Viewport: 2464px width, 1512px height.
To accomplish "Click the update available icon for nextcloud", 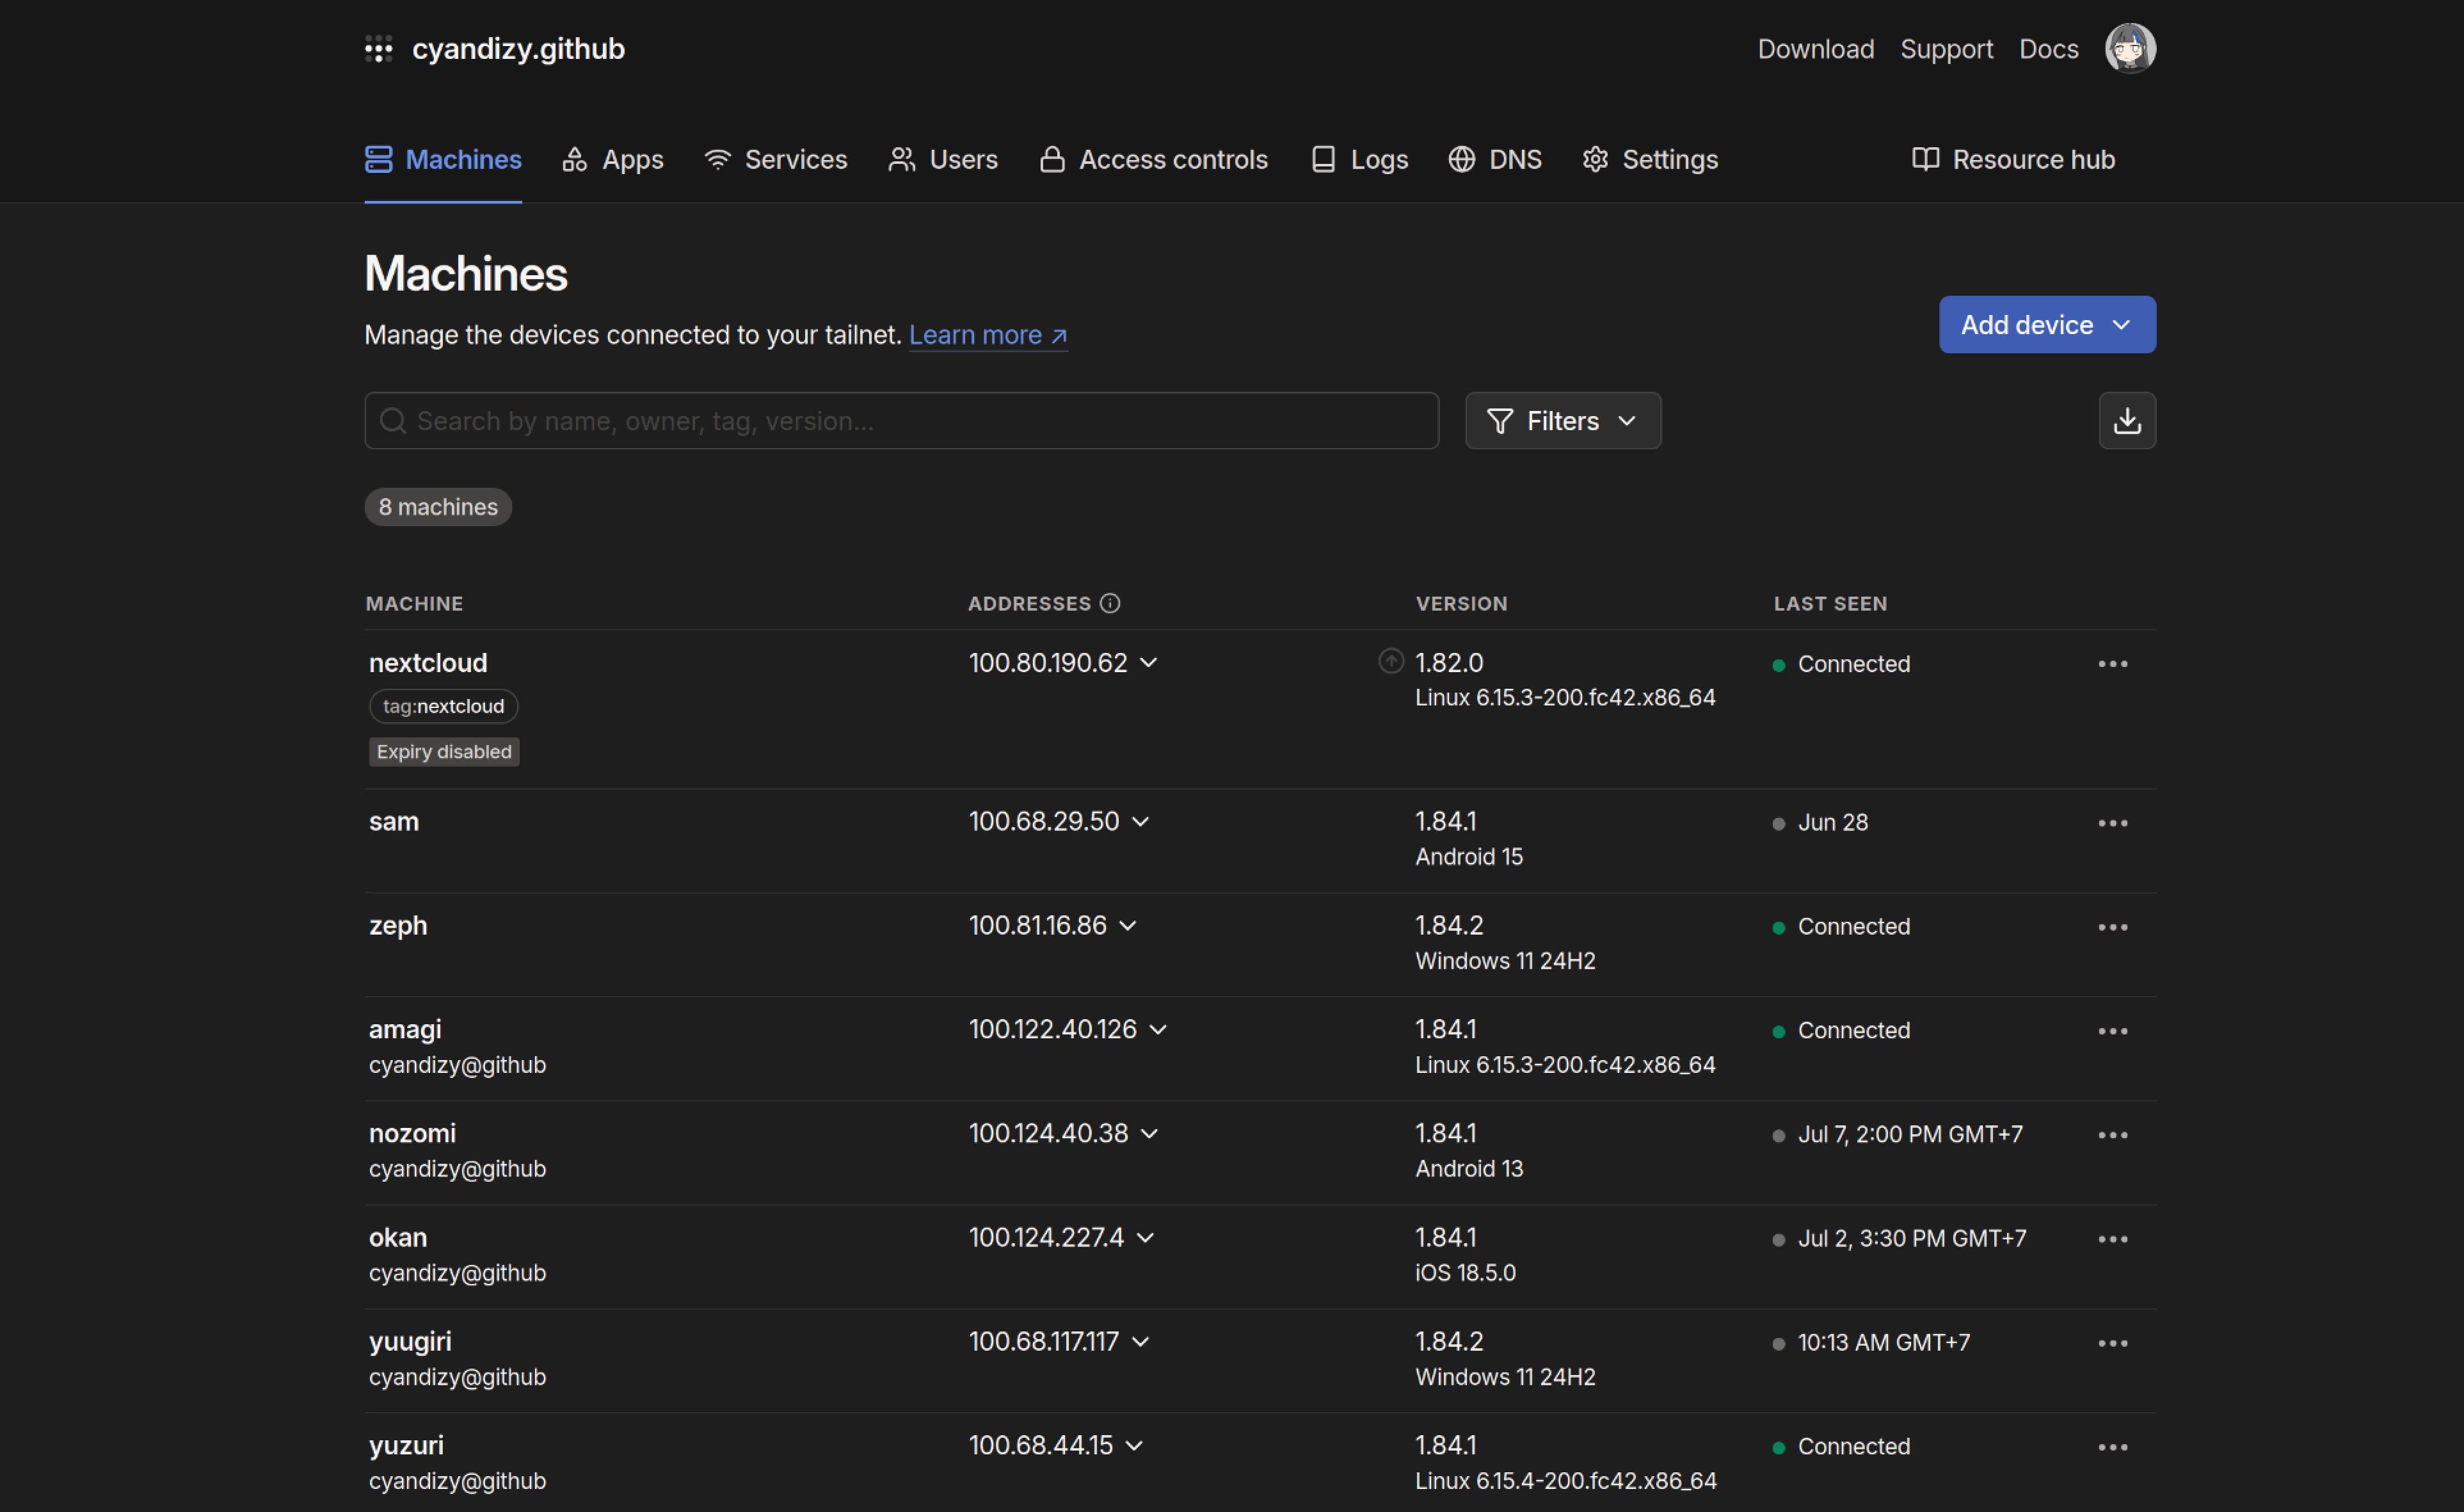I will click(x=1391, y=661).
